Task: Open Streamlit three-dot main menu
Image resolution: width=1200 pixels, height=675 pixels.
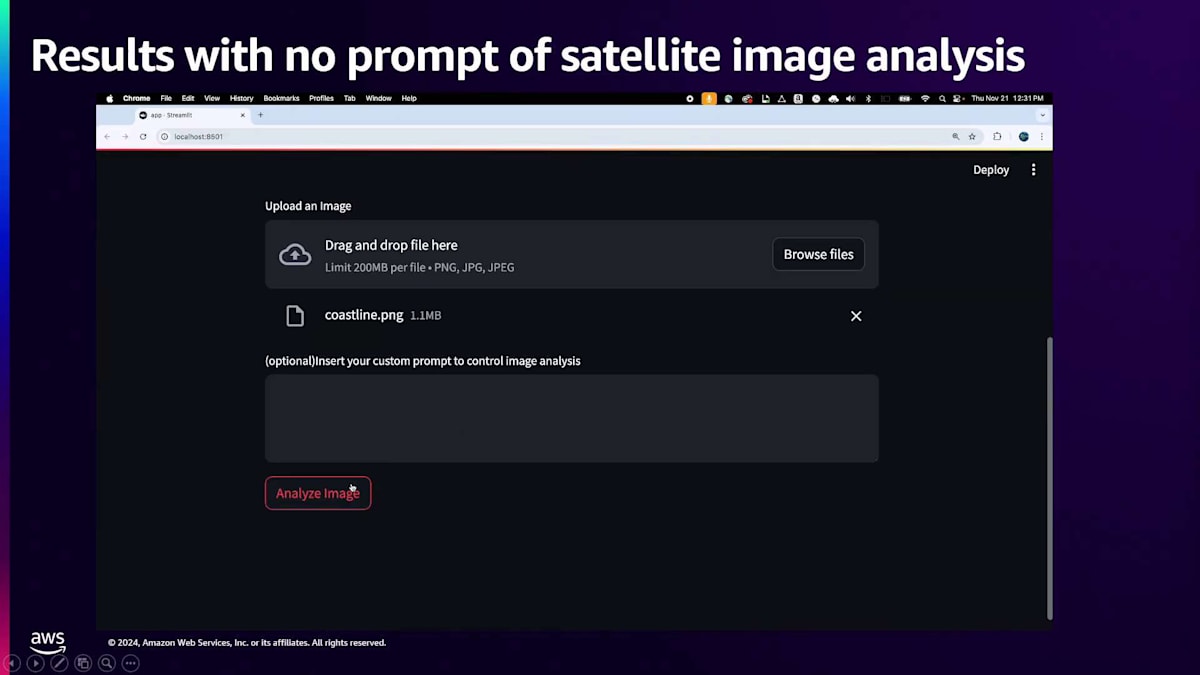Action: point(1033,170)
